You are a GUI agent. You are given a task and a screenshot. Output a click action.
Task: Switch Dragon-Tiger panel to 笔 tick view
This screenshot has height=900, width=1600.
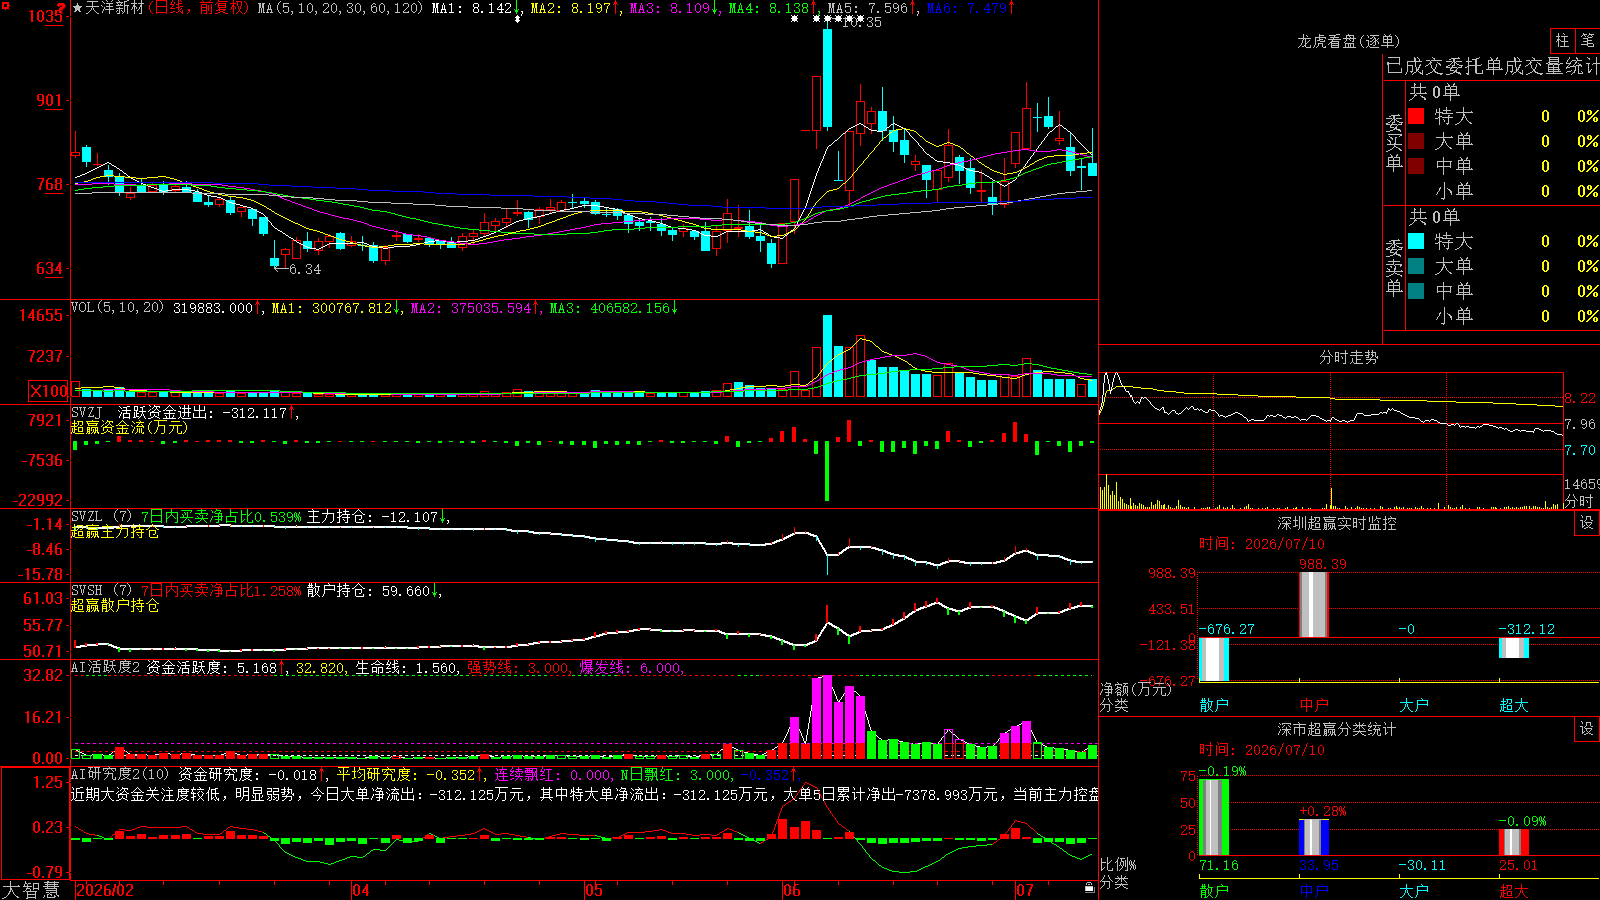coord(1587,41)
